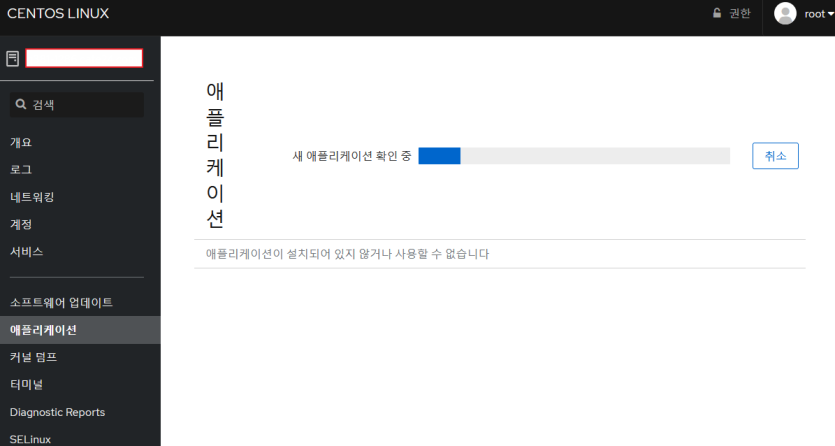Image resolution: width=835 pixels, height=446 pixels.
Task: Focus the 검색 search field
Action: pyautogui.click(x=77, y=105)
